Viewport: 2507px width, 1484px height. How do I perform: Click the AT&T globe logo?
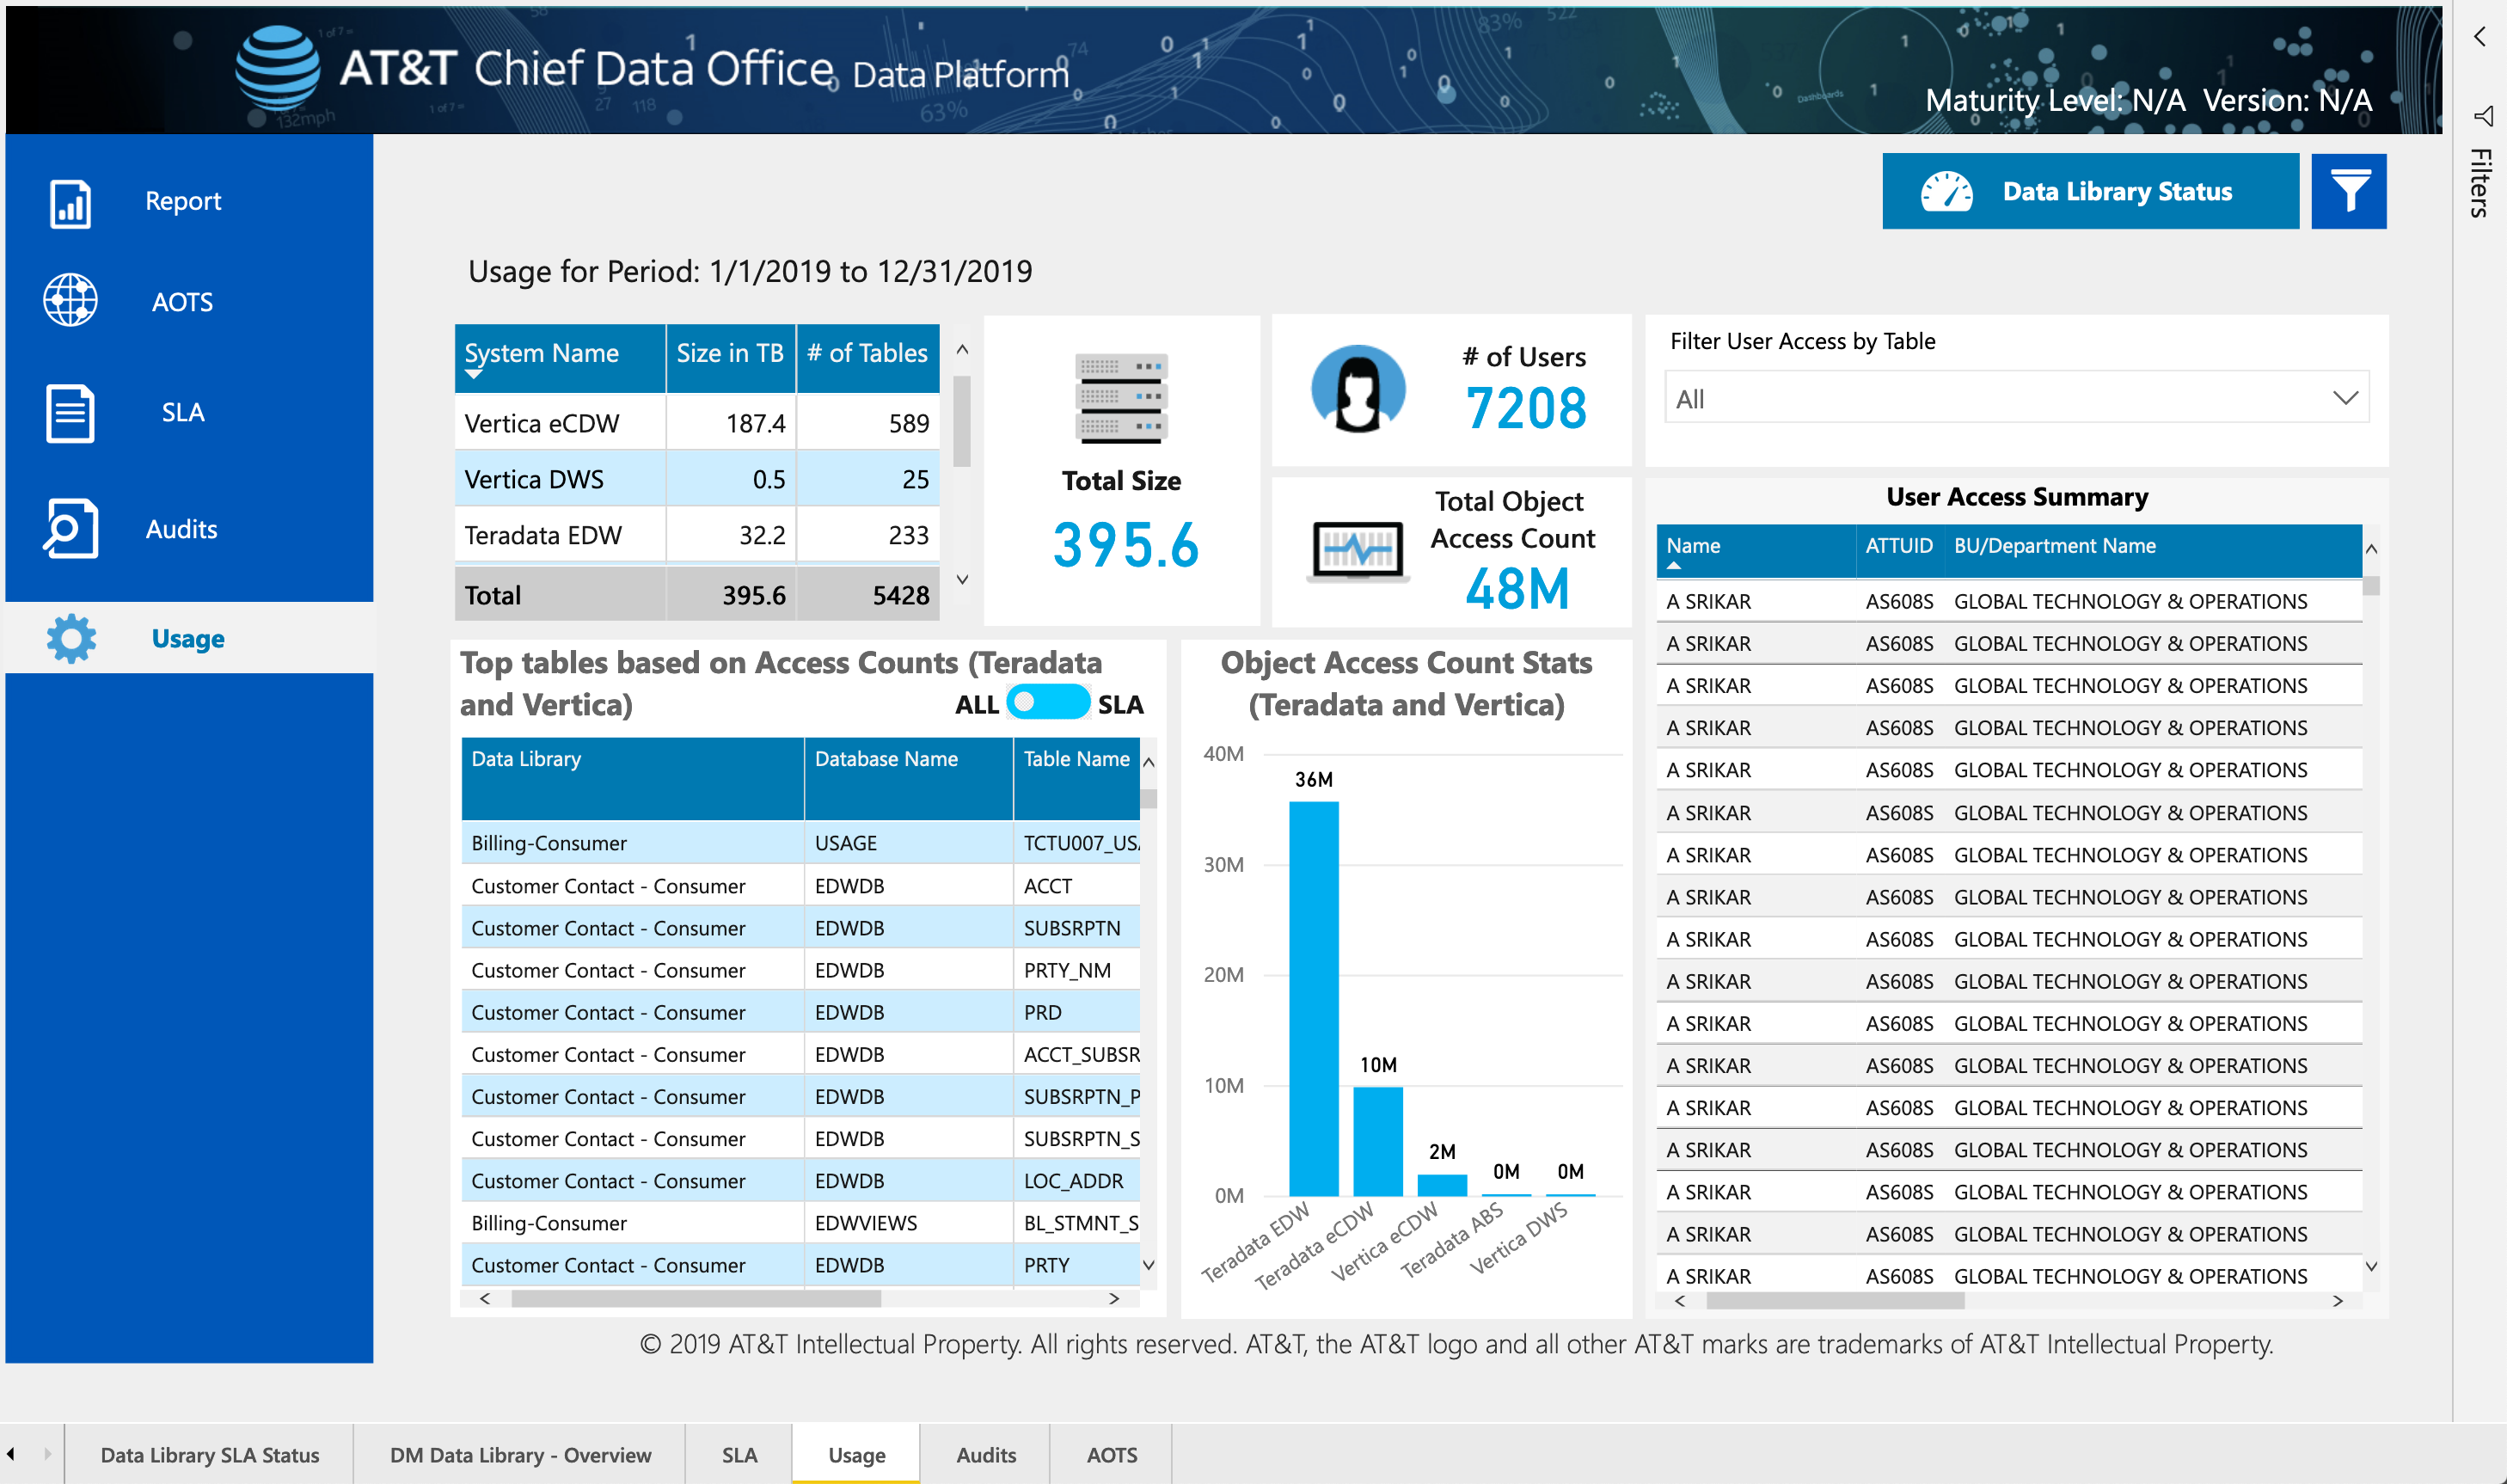coord(277,67)
